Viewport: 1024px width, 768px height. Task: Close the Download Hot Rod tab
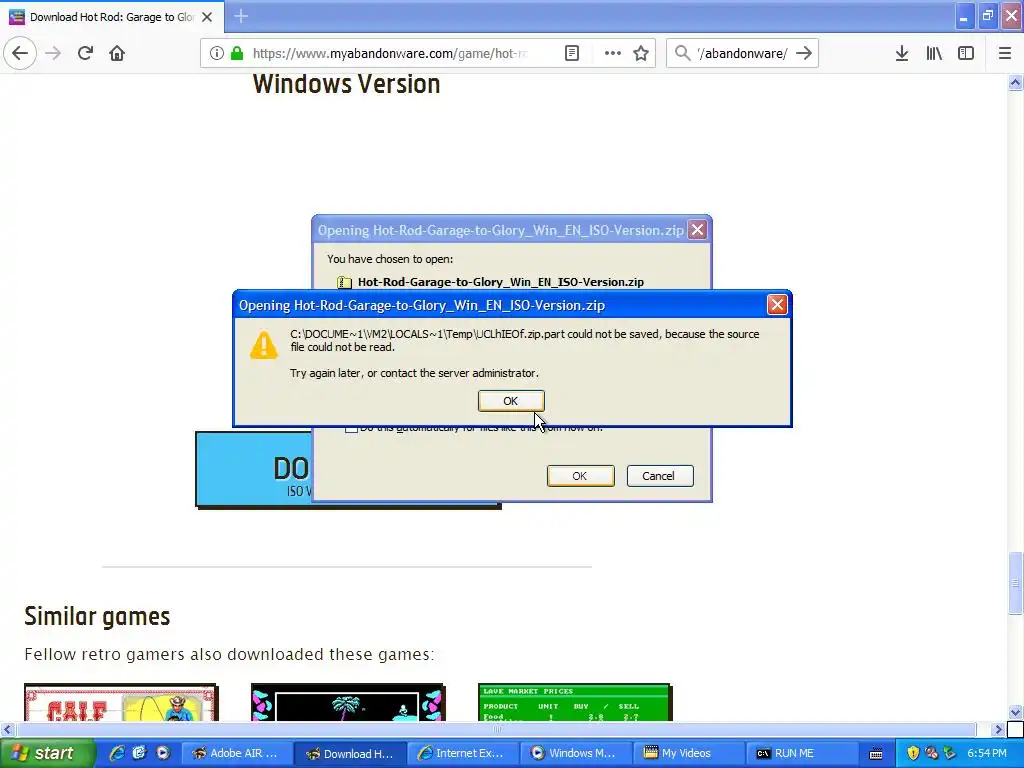click(207, 17)
